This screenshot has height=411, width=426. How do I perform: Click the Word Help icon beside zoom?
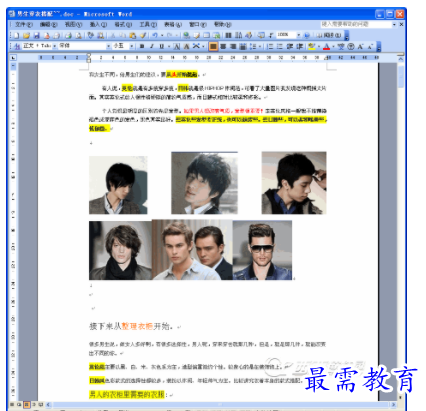click(x=307, y=35)
